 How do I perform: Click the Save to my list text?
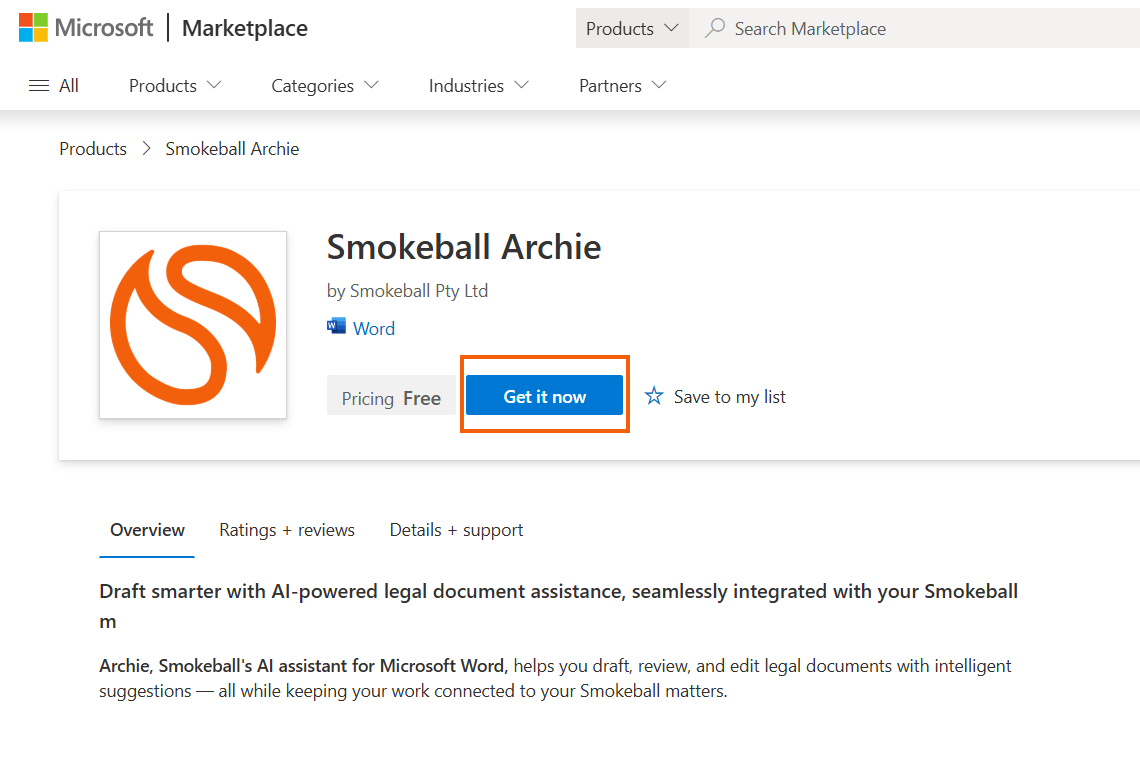click(x=730, y=397)
